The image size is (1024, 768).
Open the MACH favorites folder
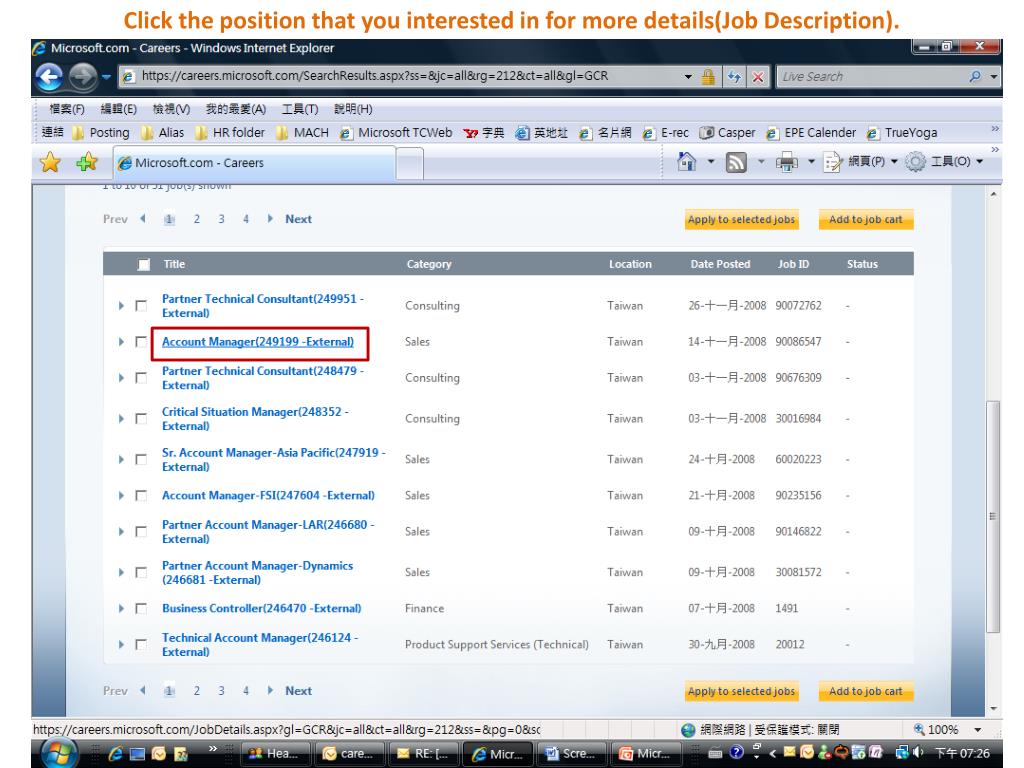click(x=302, y=133)
